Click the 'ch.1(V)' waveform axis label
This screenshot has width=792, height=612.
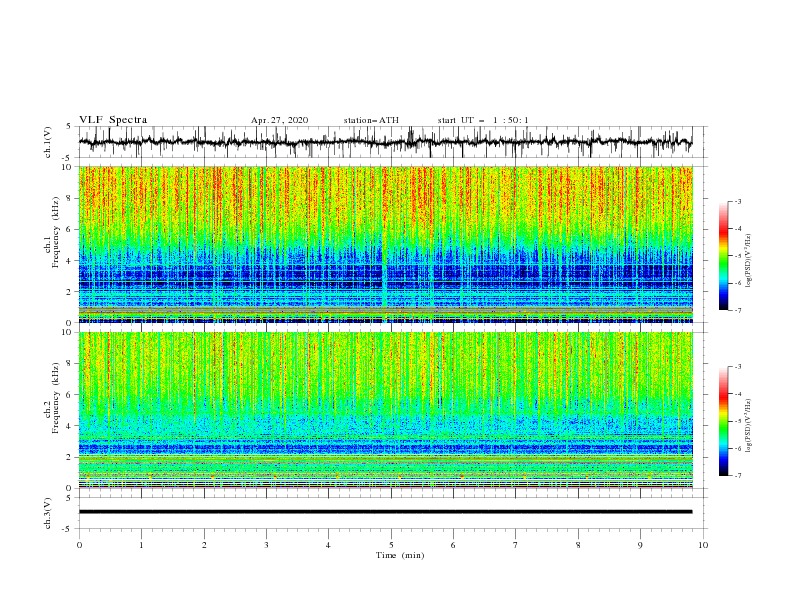(x=48, y=142)
